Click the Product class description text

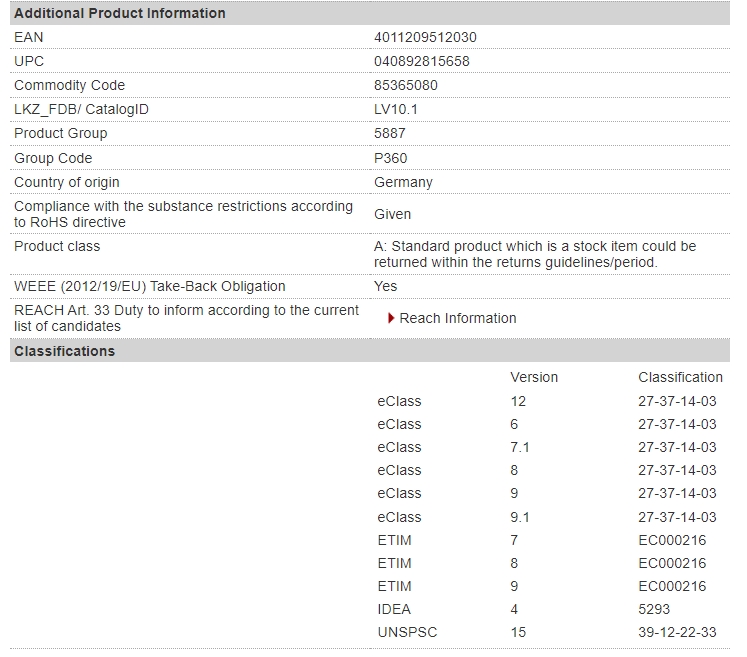pyautogui.click(x=535, y=254)
